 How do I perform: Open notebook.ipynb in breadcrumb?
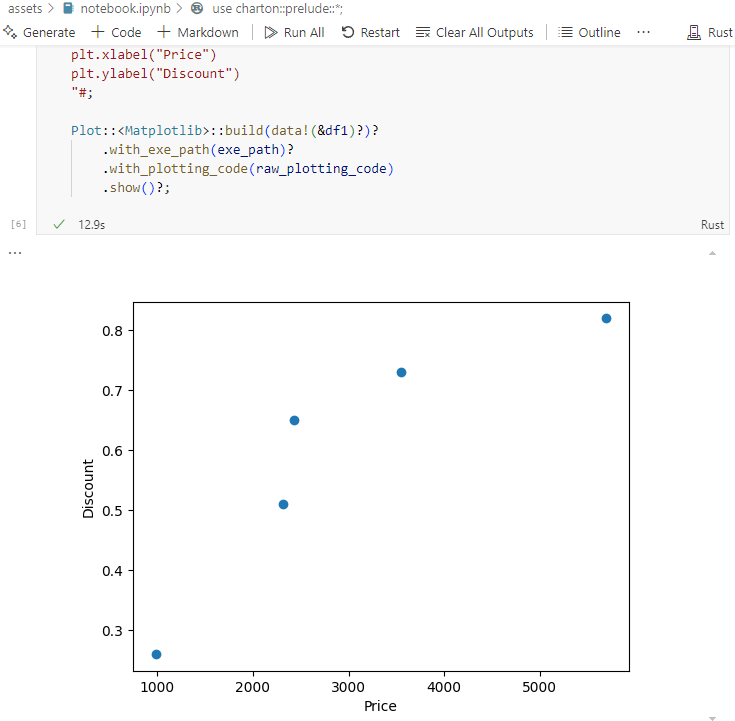118,8
